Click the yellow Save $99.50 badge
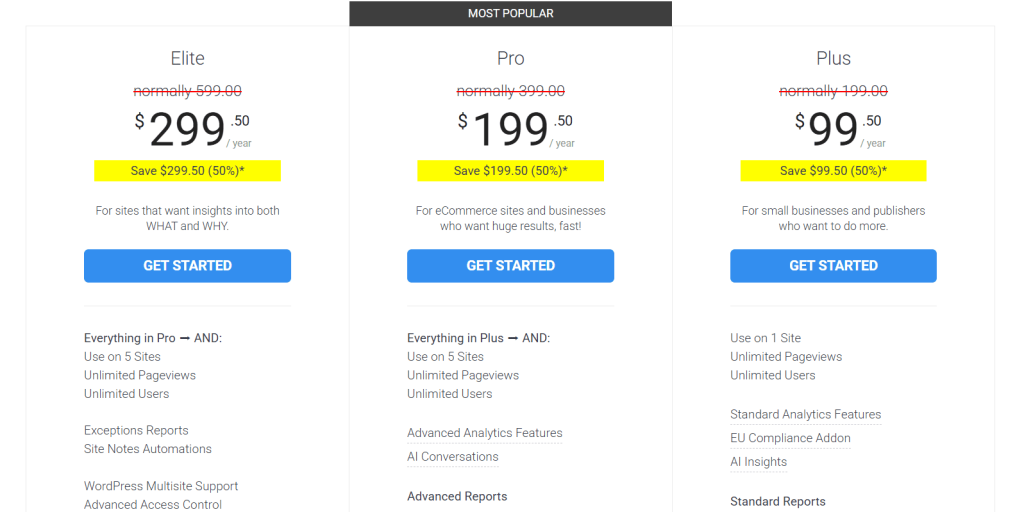Screen dimensions: 1024x512 833,171
